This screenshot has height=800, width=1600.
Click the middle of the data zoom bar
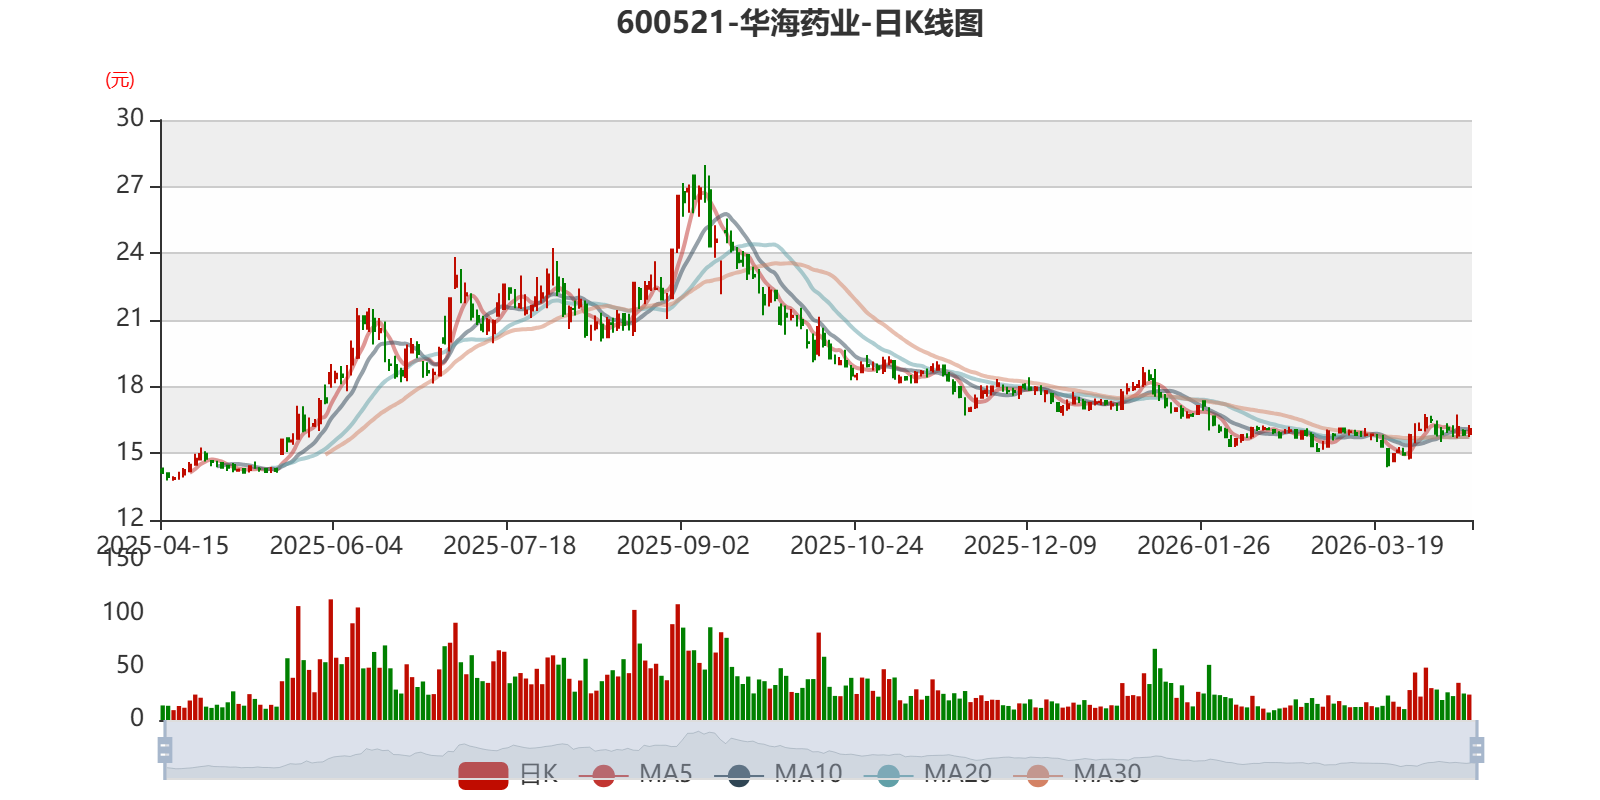pos(821,750)
